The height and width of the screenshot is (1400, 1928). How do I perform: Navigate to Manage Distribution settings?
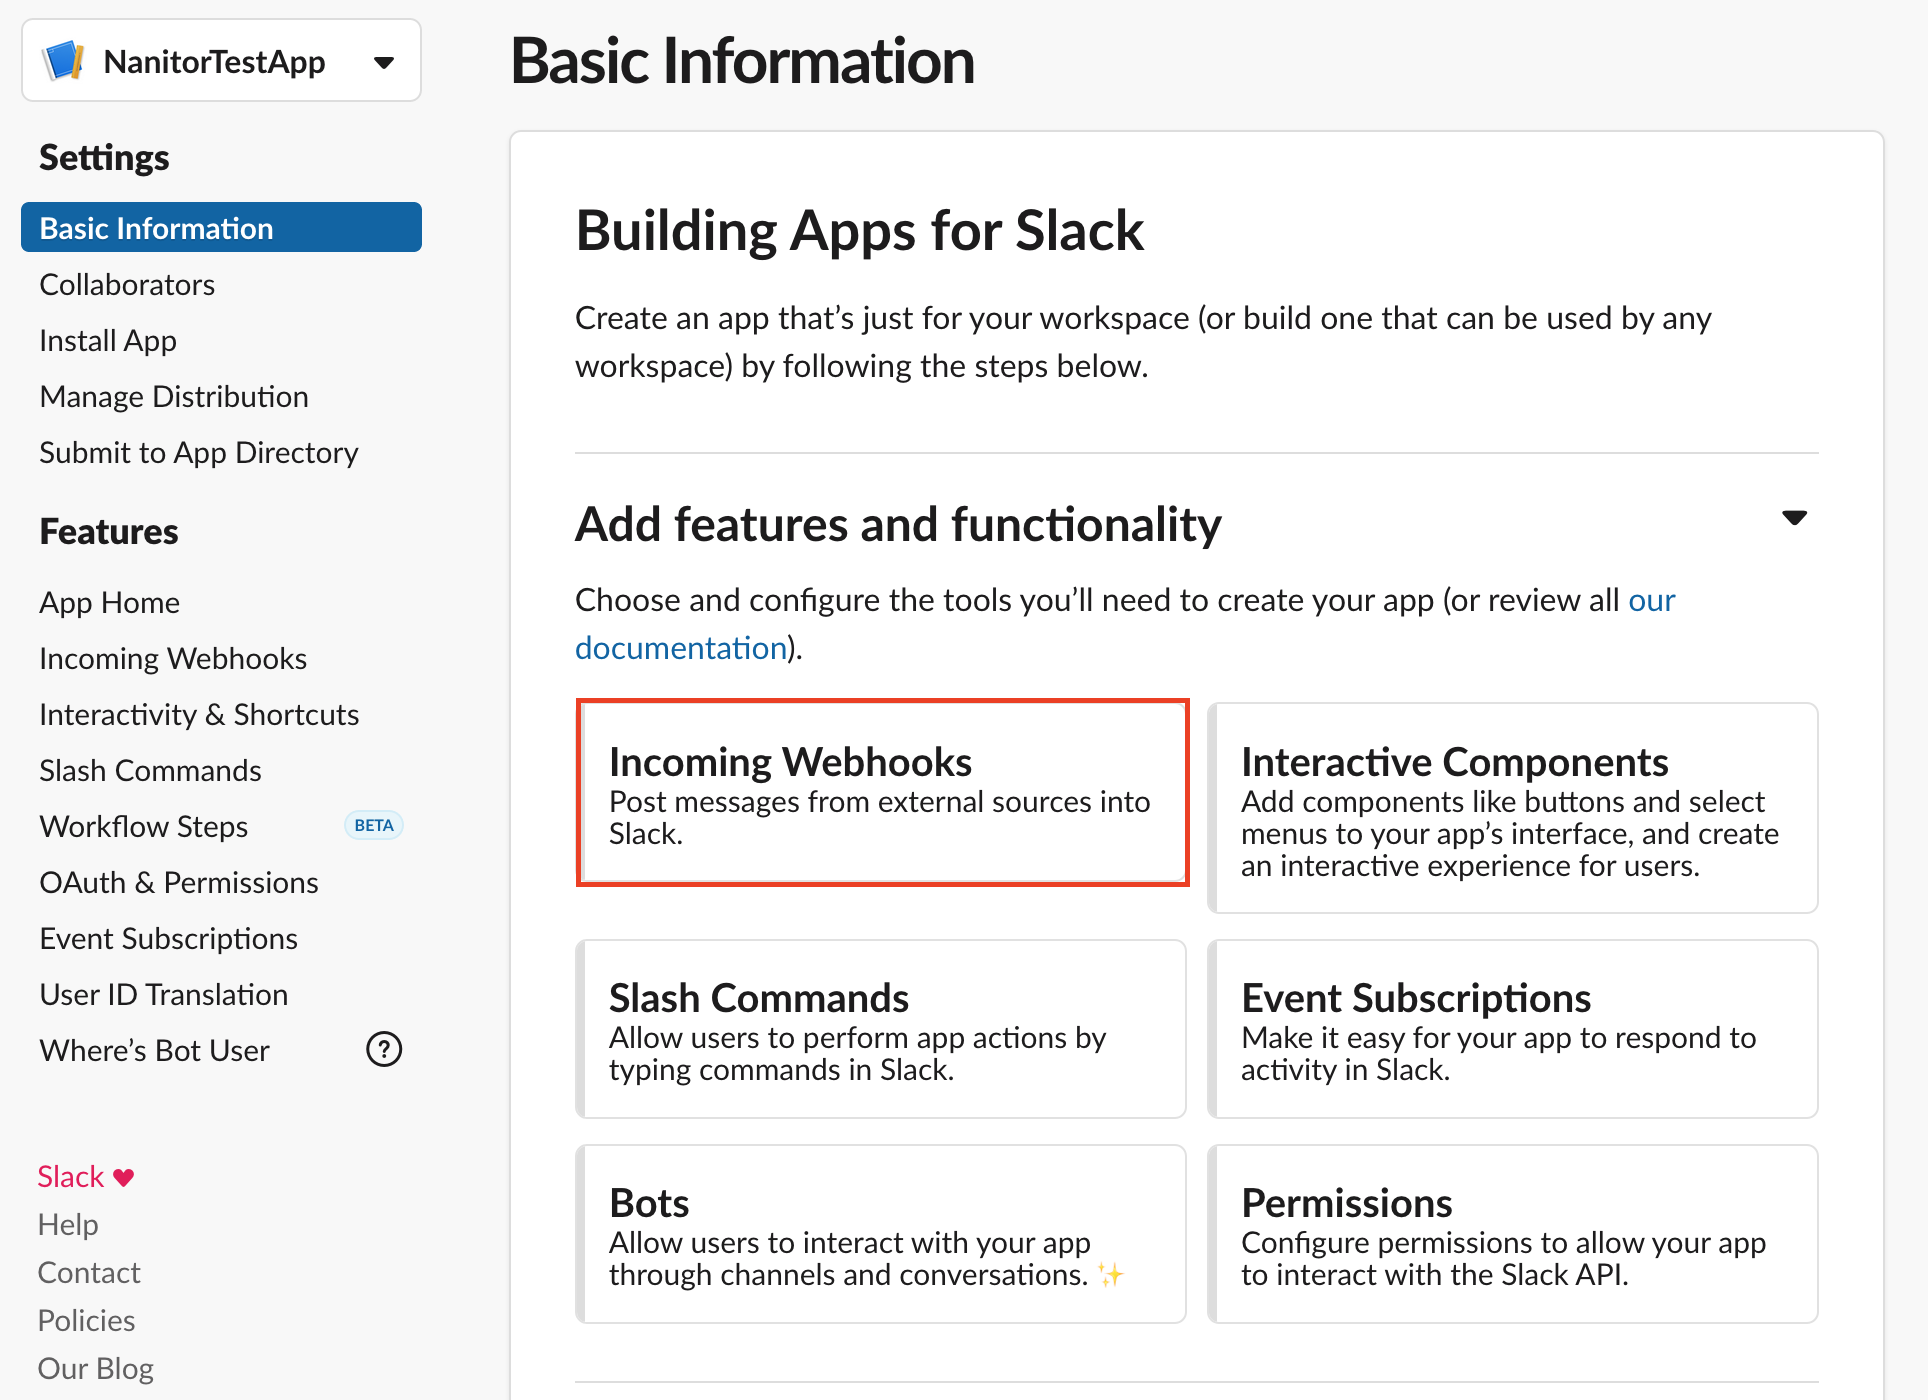[x=174, y=397]
